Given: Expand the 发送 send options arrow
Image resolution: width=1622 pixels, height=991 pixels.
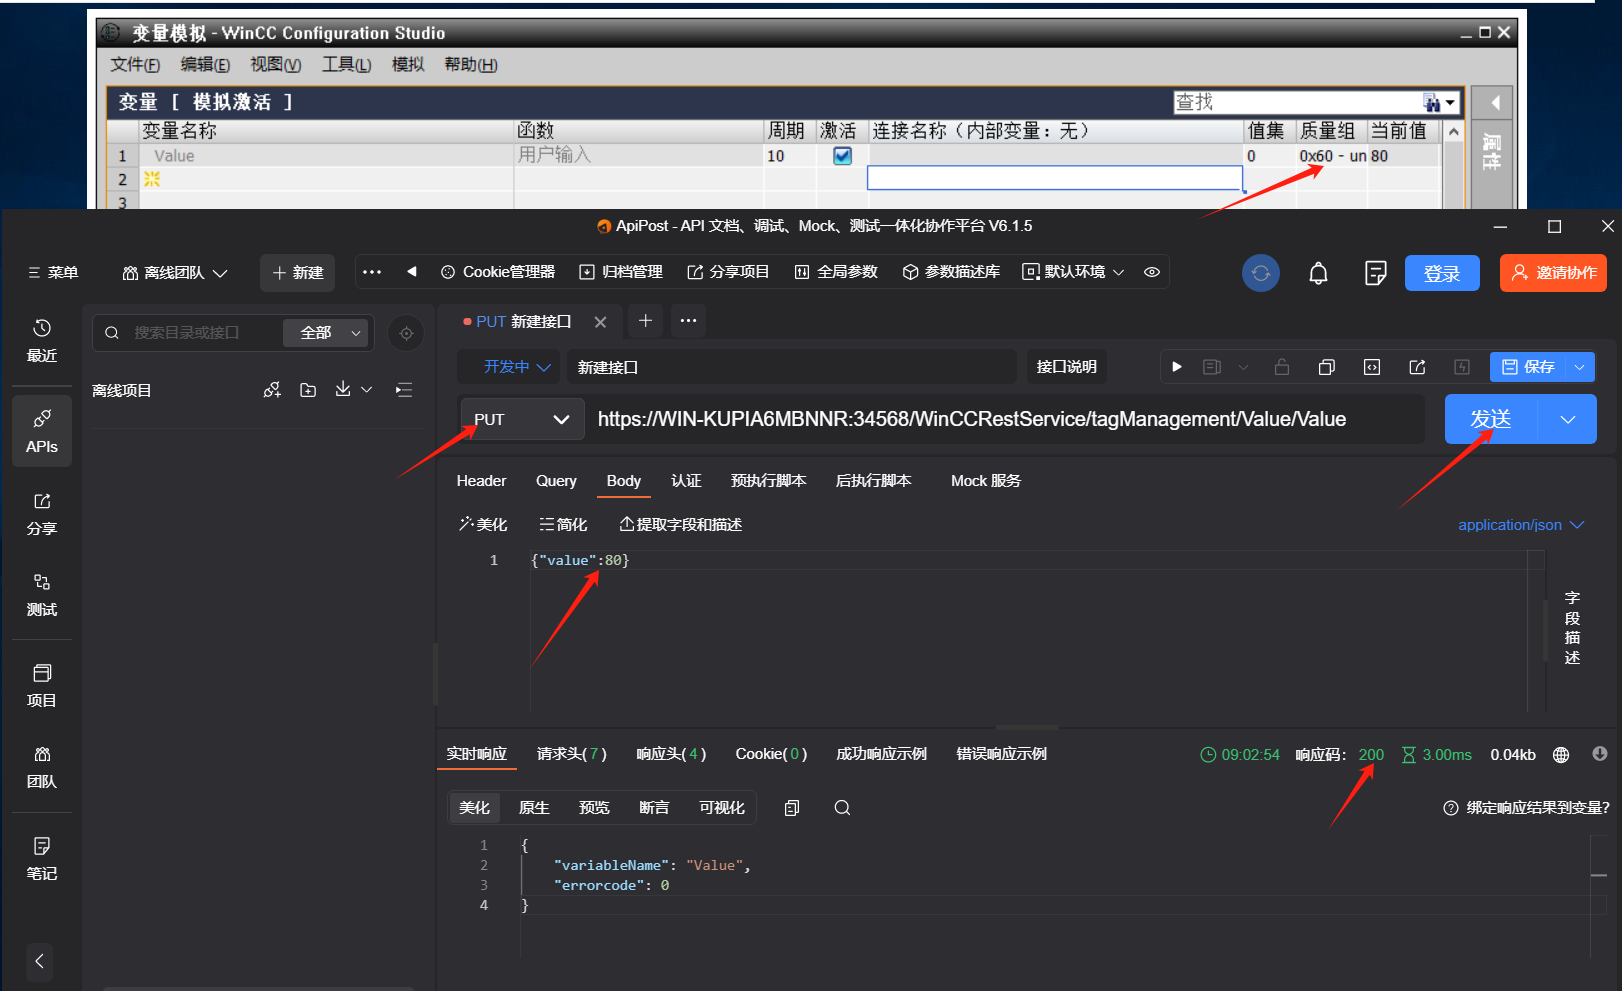Looking at the screenshot, I should pyautogui.click(x=1567, y=419).
